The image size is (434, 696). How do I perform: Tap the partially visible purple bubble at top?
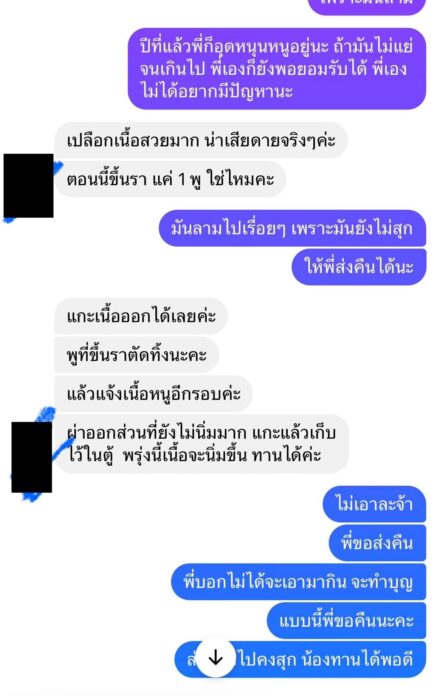point(367,6)
